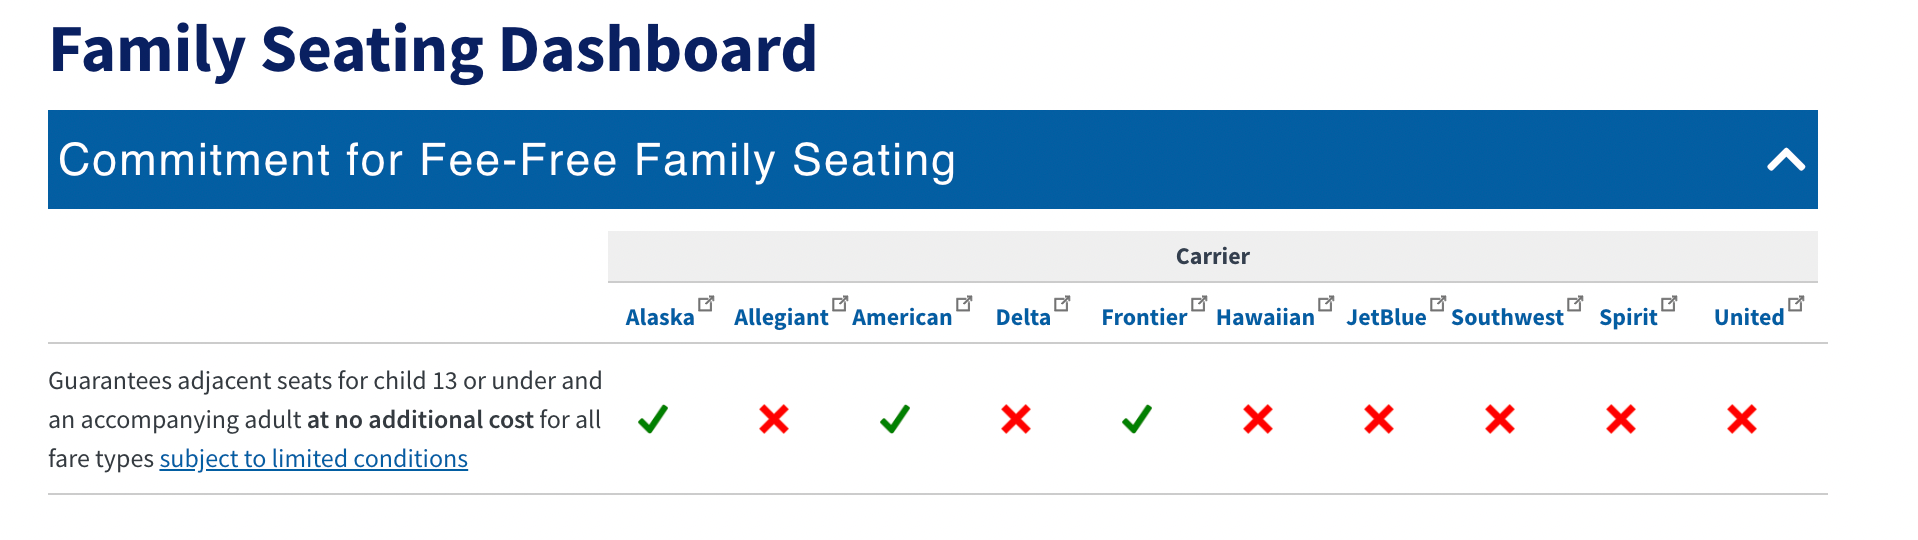
Task: Click the external link icon beside Allegiant
Action: pyautogui.click(x=840, y=303)
